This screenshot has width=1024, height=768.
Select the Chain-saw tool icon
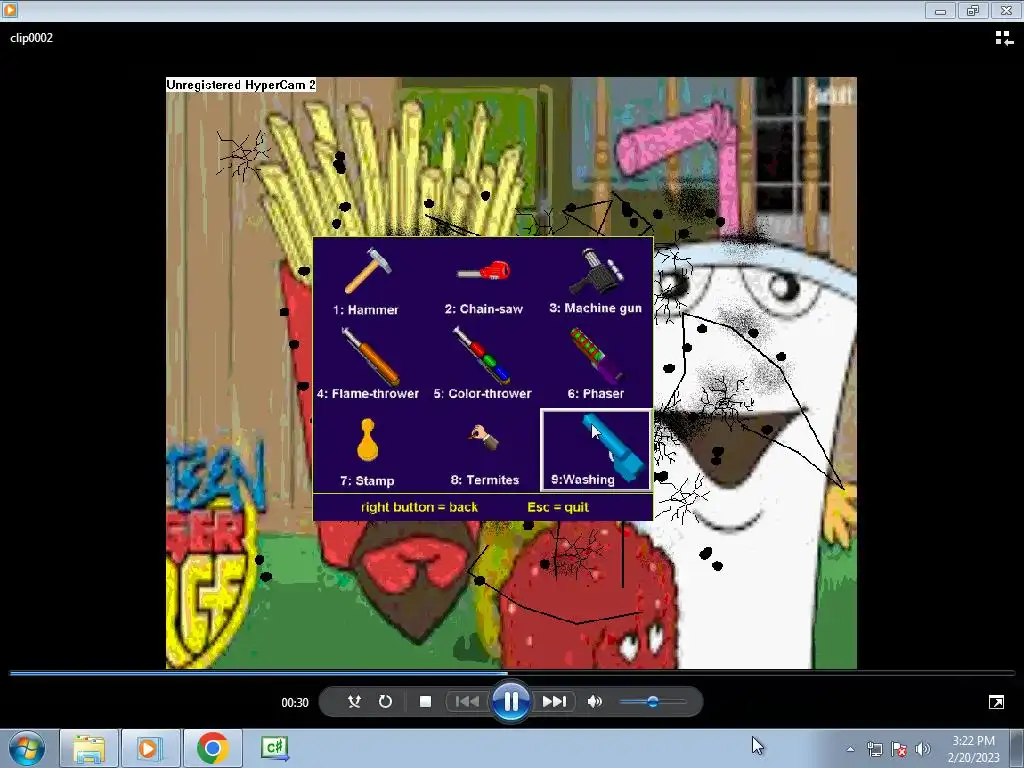pyautogui.click(x=484, y=271)
